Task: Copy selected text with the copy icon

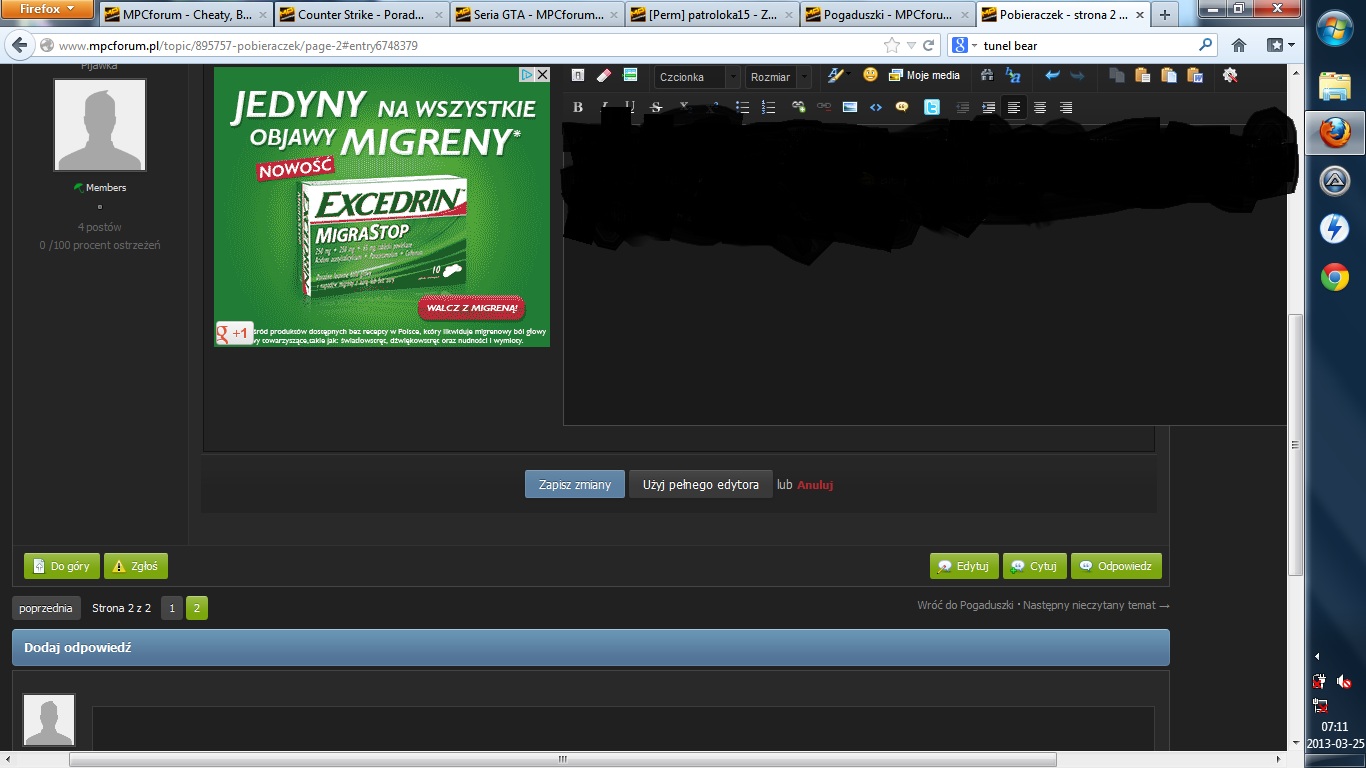Action: pos(1117,75)
